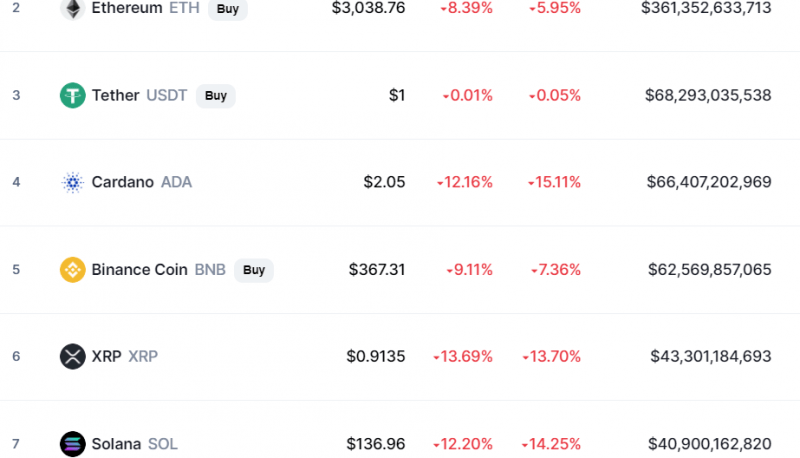Open the XRP coin name link
This screenshot has height=458, width=800.
pyautogui.click(x=124, y=356)
